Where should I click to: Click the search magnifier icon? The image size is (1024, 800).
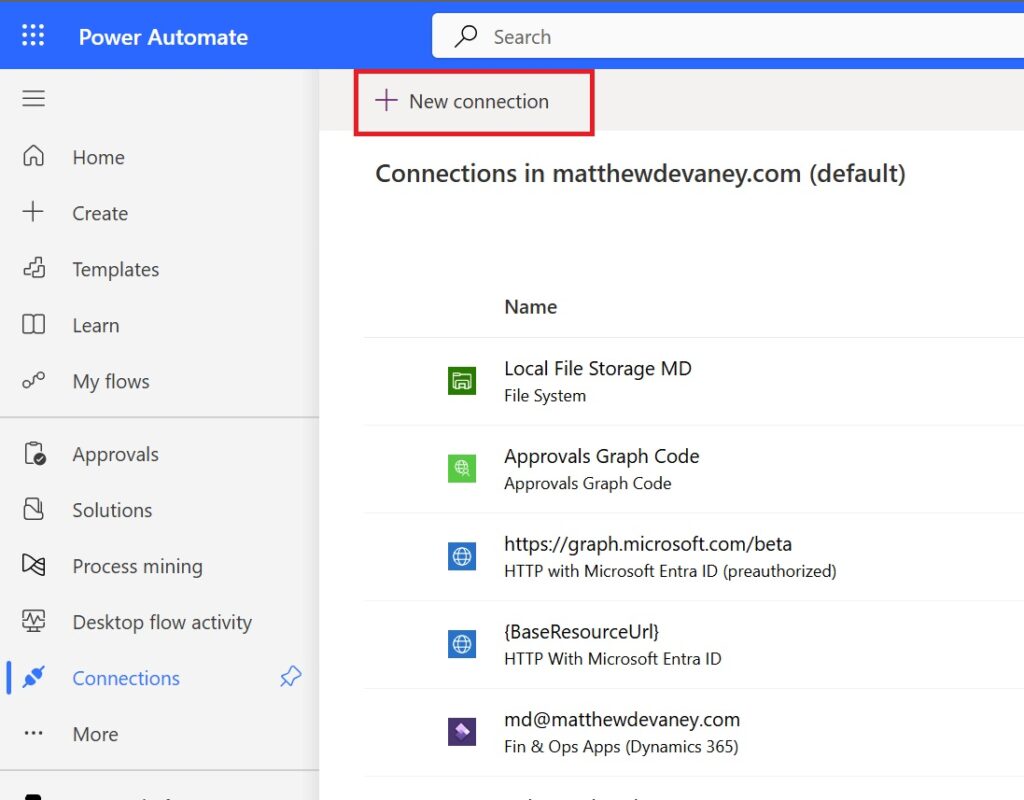click(x=466, y=36)
